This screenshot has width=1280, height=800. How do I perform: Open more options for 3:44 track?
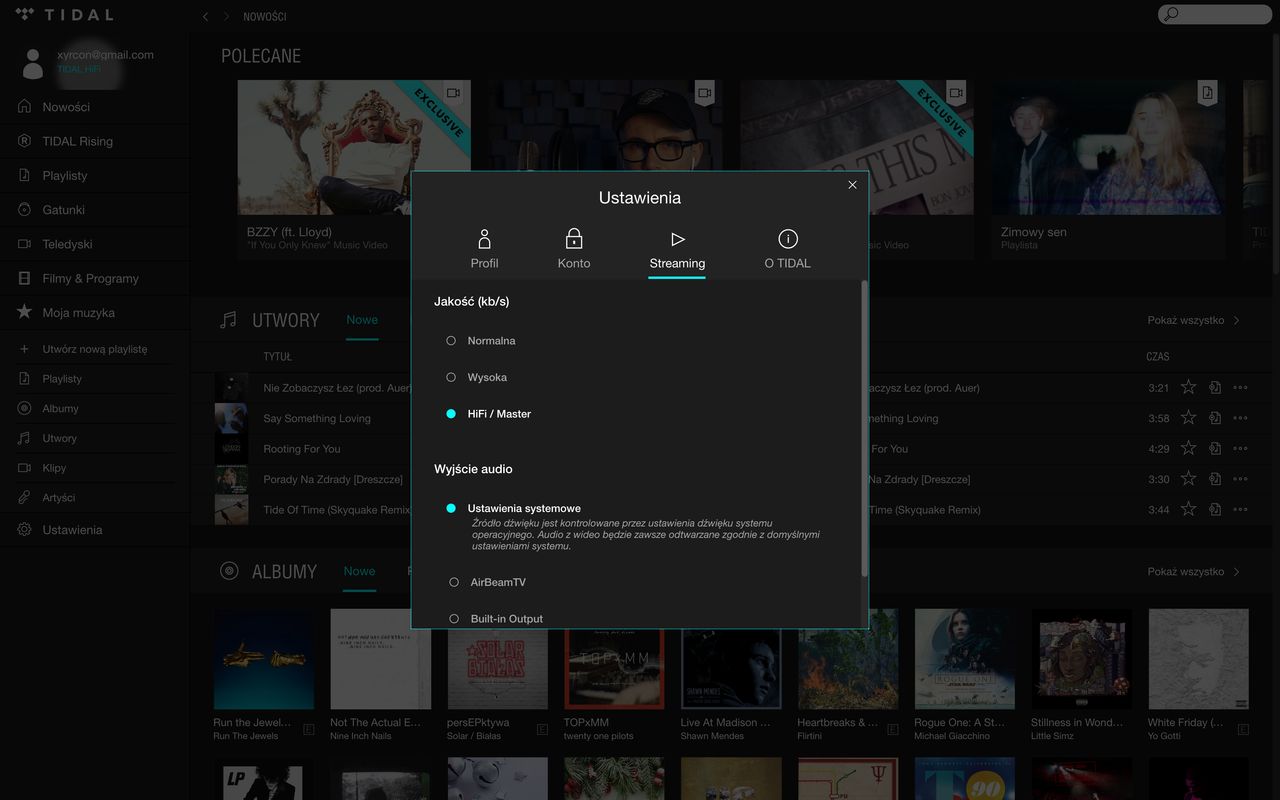[x=1241, y=510]
